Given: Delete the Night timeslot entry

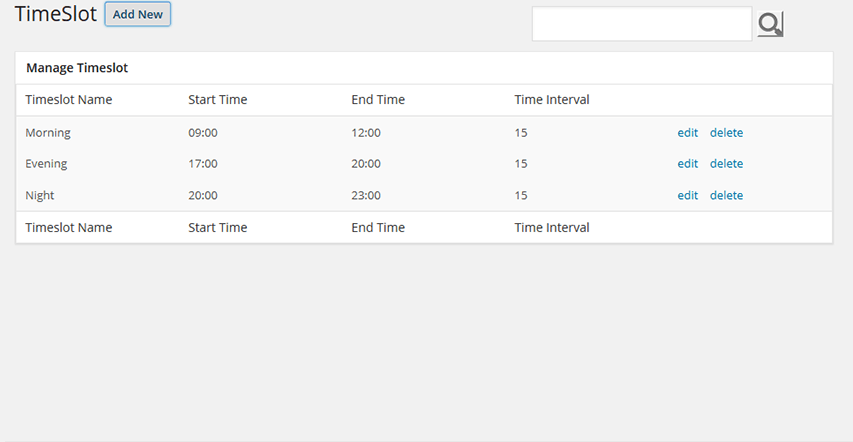Looking at the screenshot, I should 726,195.
